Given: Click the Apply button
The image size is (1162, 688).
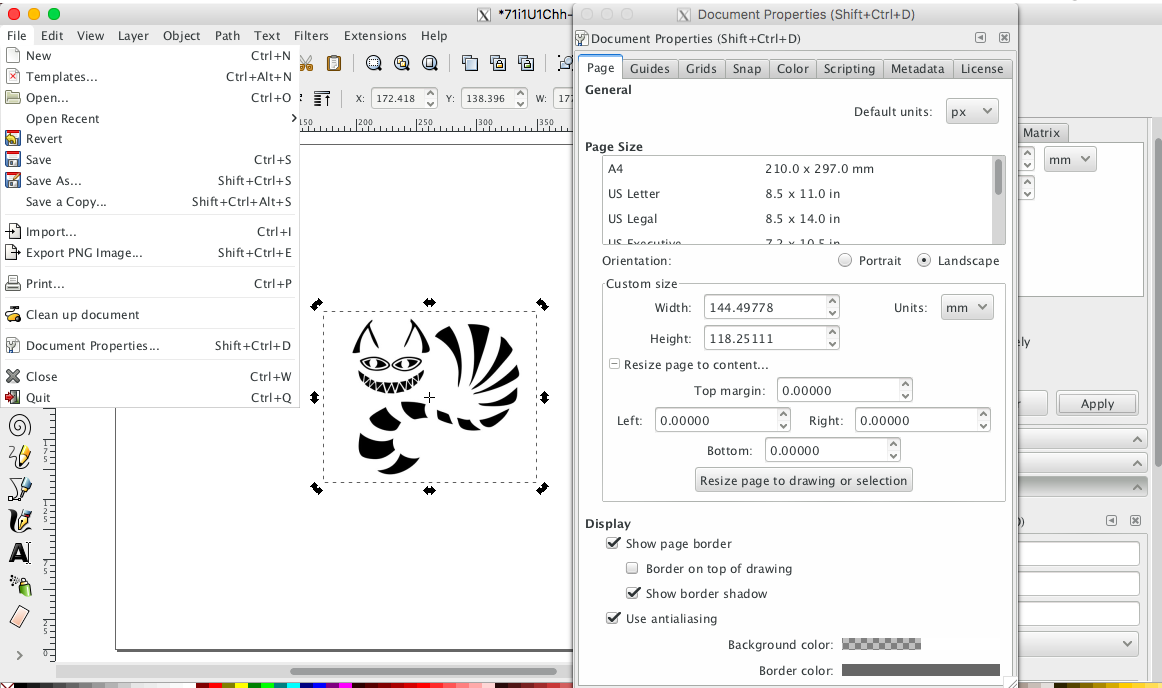Looking at the screenshot, I should click(1098, 404).
